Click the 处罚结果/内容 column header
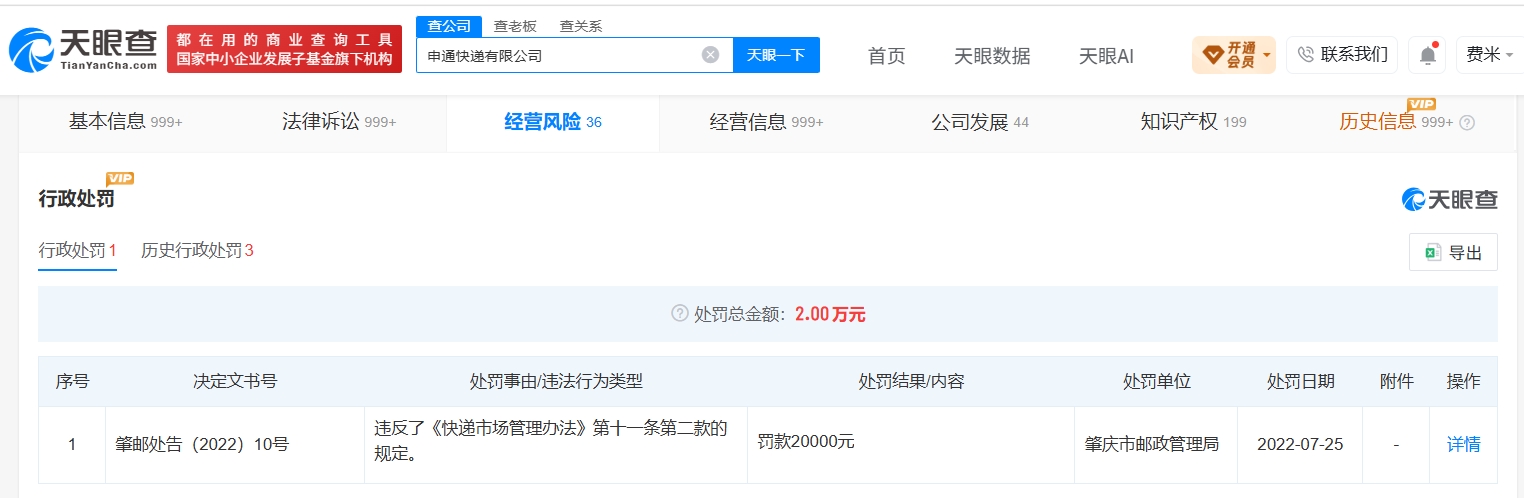The height and width of the screenshot is (498, 1524). pos(911,381)
